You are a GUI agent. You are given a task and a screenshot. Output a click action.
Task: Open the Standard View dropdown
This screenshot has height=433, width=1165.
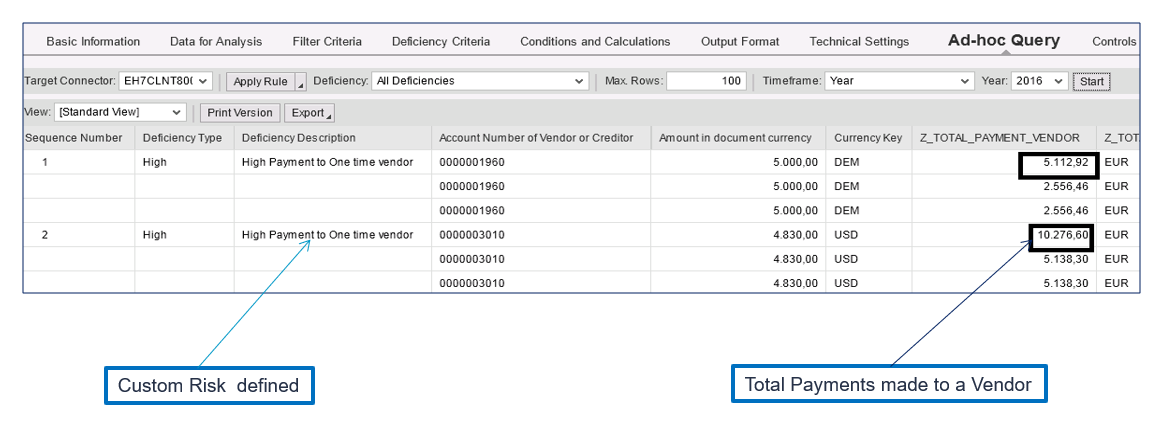[x=121, y=112]
